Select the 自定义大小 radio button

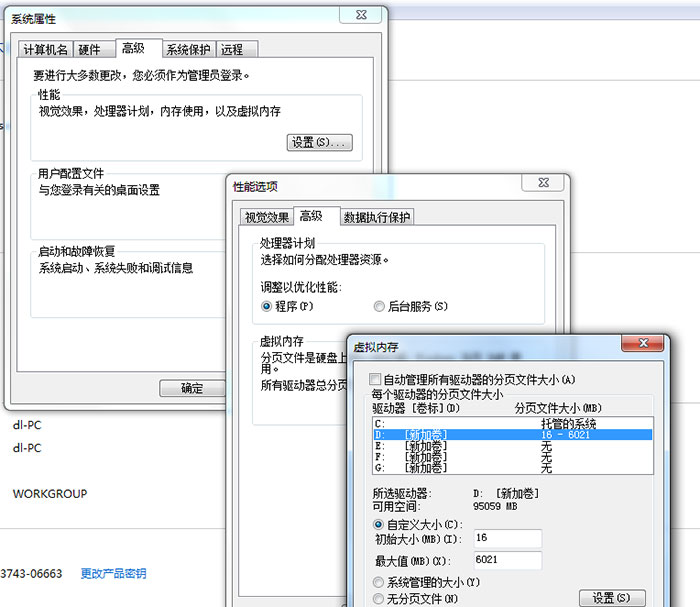point(377,524)
